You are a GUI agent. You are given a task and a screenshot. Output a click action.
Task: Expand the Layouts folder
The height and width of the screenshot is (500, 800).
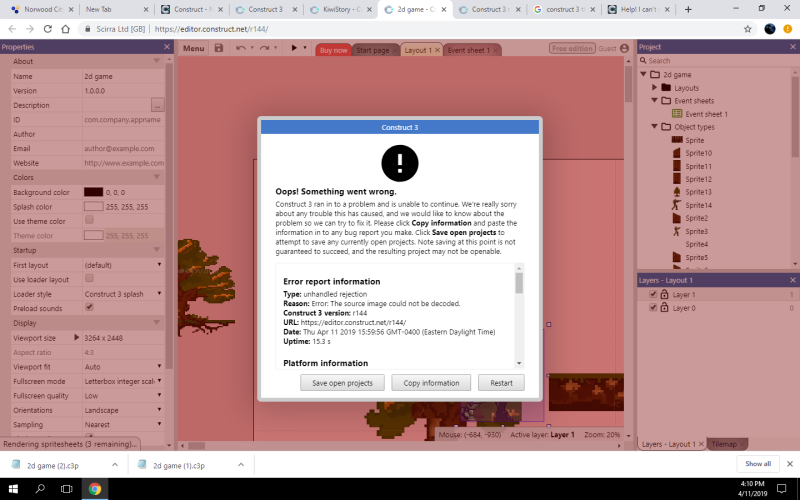(655, 88)
